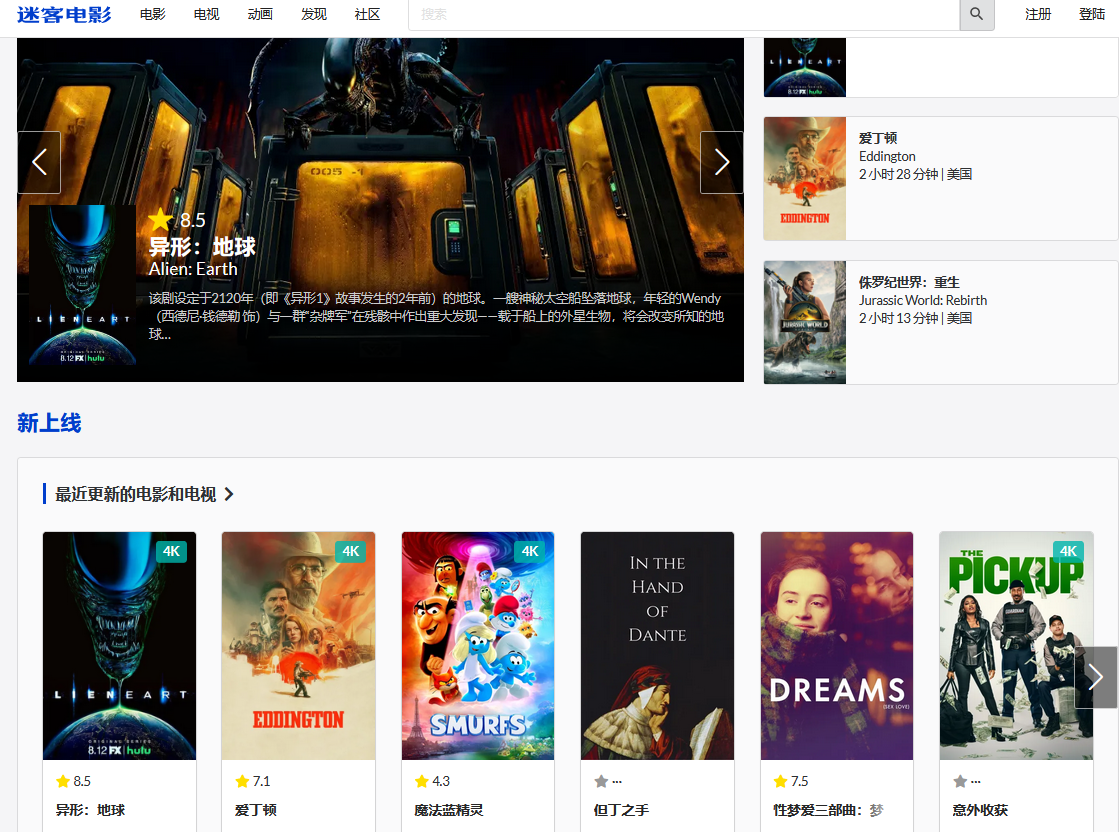Open 性梦爱三部曲：梦 card title
1119x832 pixels.
829,810
